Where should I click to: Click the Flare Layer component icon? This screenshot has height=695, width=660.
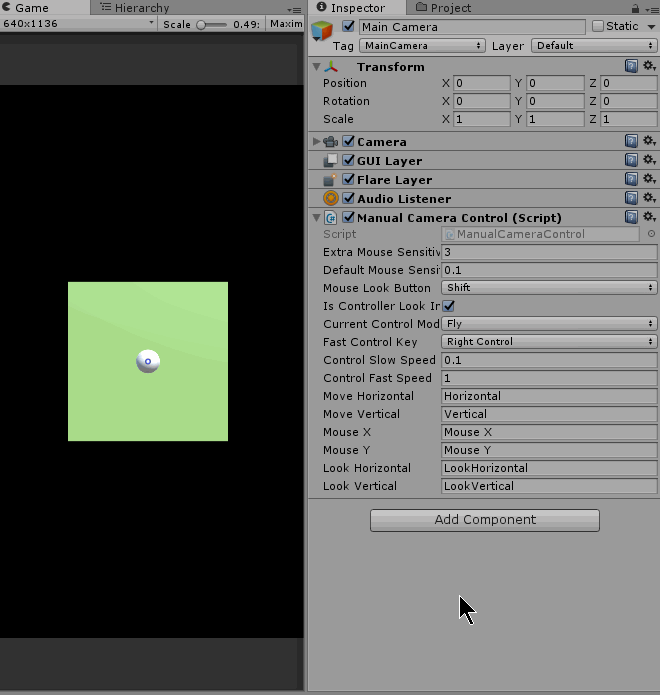(x=330, y=180)
